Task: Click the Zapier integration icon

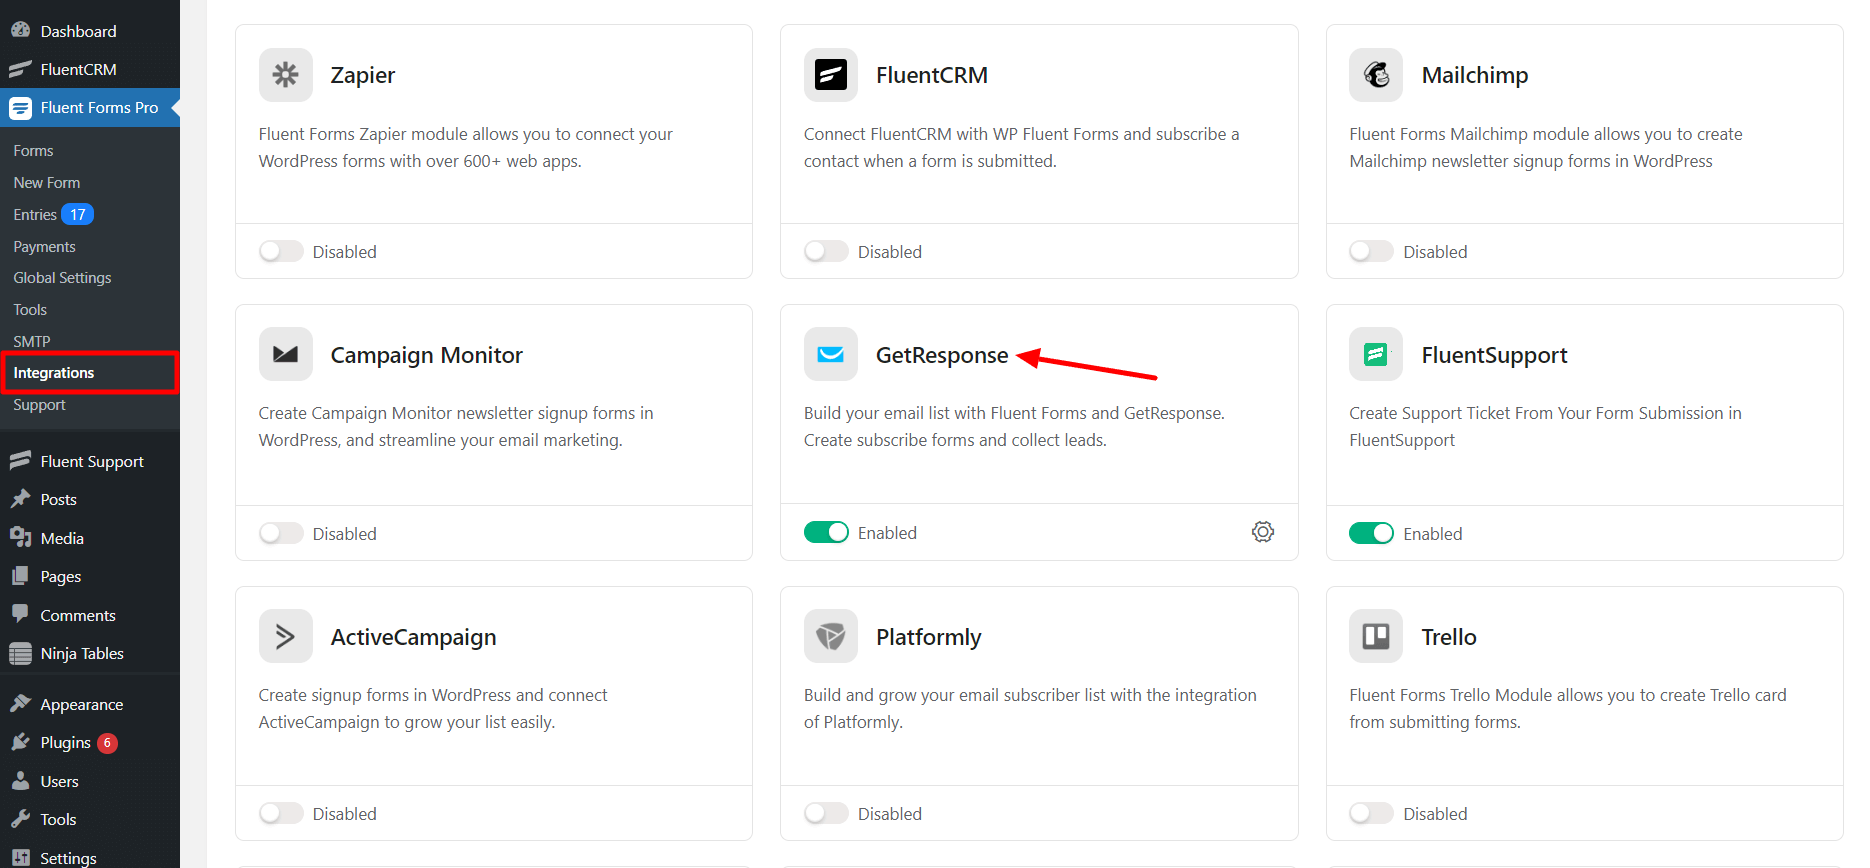Action: pos(285,75)
